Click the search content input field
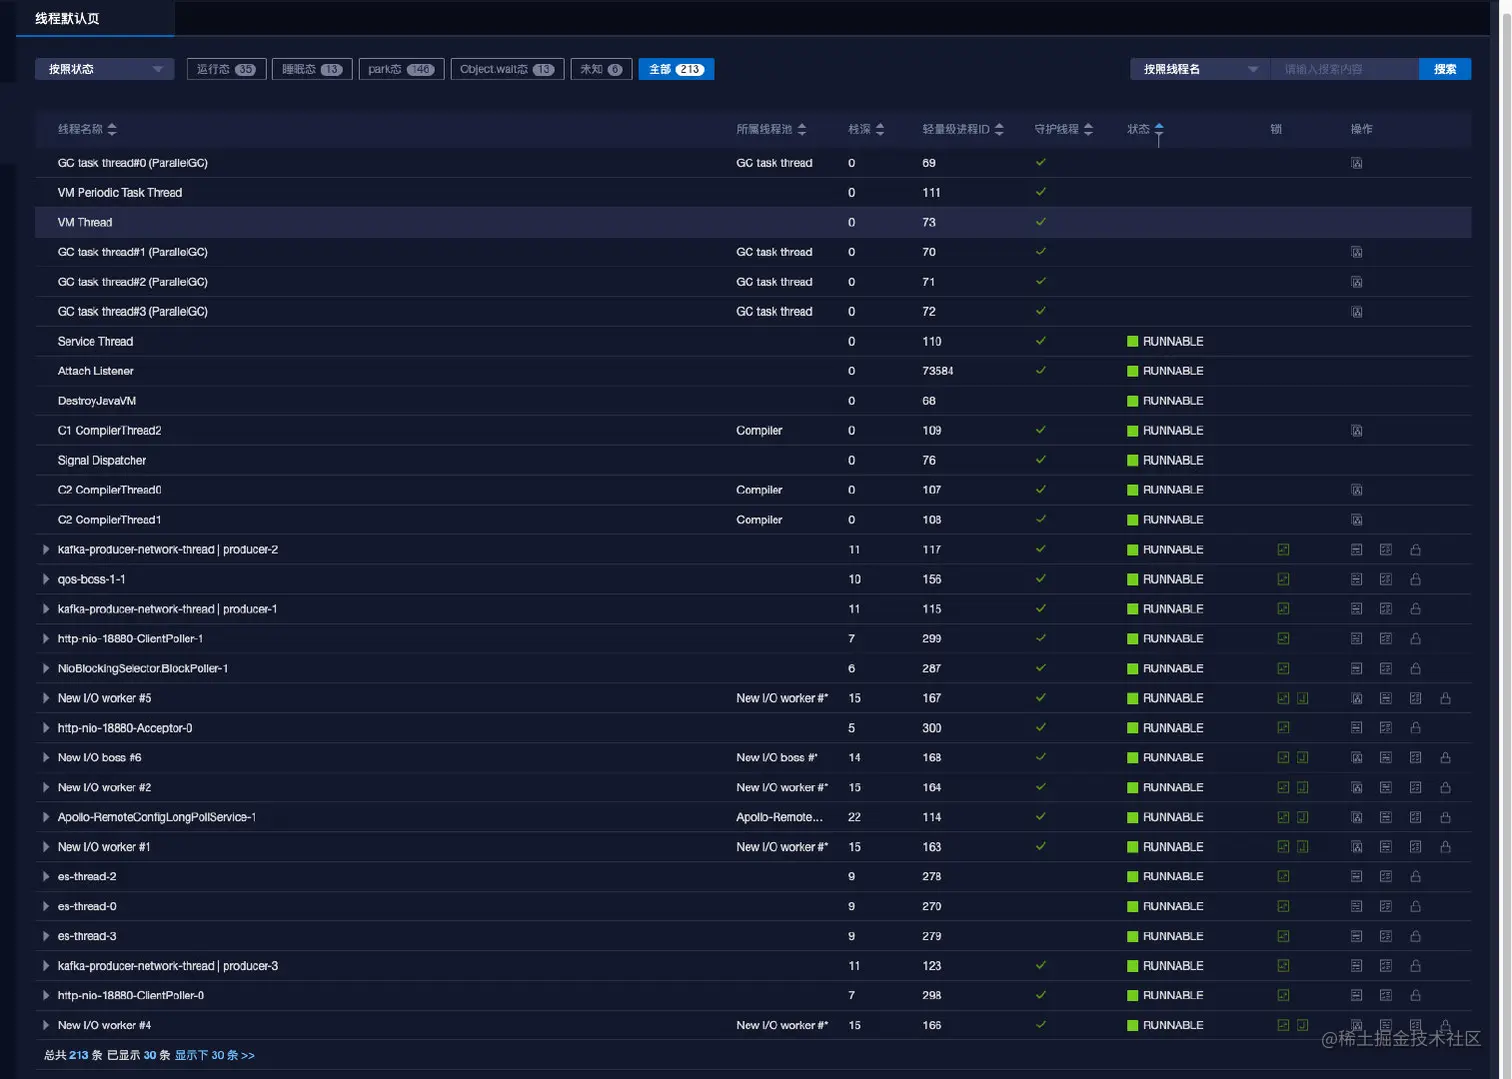The height and width of the screenshot is (1079, 1512). (x=1344, y=69)
